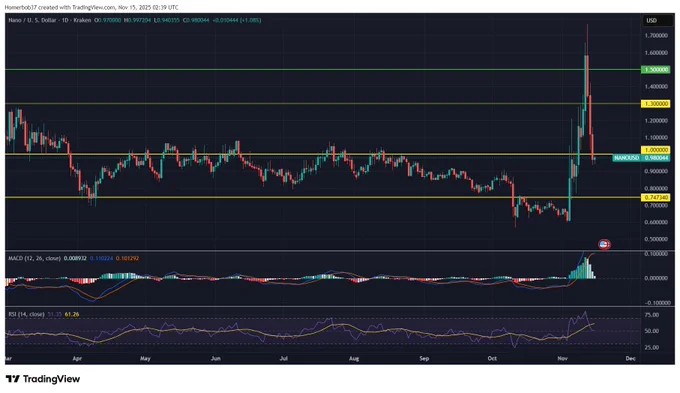Click the RSI value 51.35
Viewport: 680px width, 393px height.
tap(55, 314)
